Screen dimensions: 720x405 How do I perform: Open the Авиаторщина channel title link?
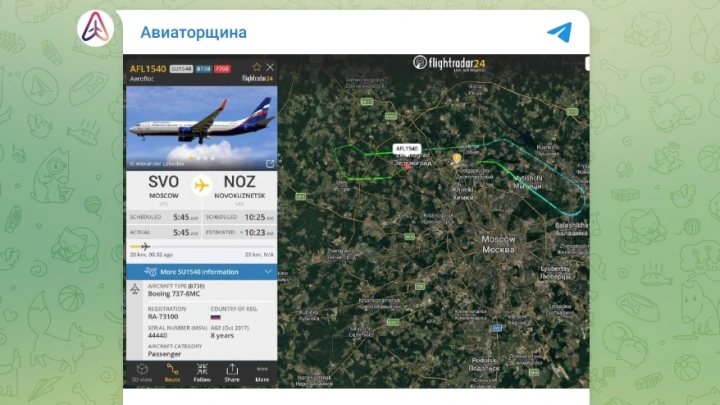(x=193, y=33)
